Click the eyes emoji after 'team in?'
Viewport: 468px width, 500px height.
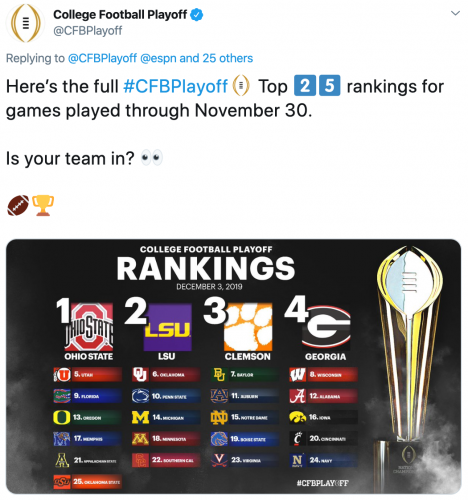[x=152, y=157]
